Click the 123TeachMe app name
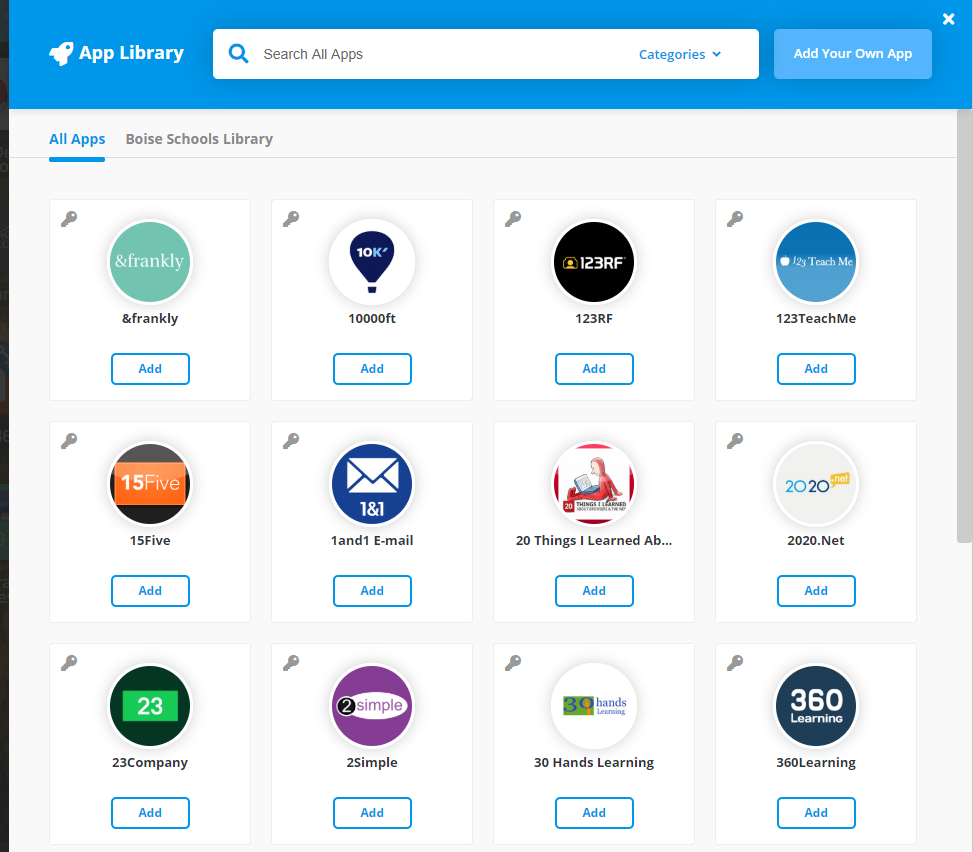 tap(816, 318)
